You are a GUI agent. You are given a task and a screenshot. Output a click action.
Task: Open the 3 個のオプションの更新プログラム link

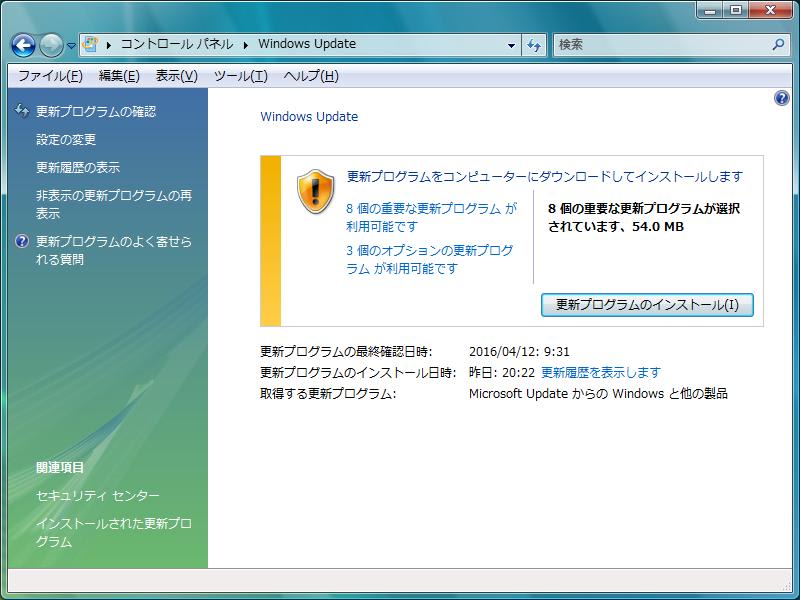coord(429,251)
